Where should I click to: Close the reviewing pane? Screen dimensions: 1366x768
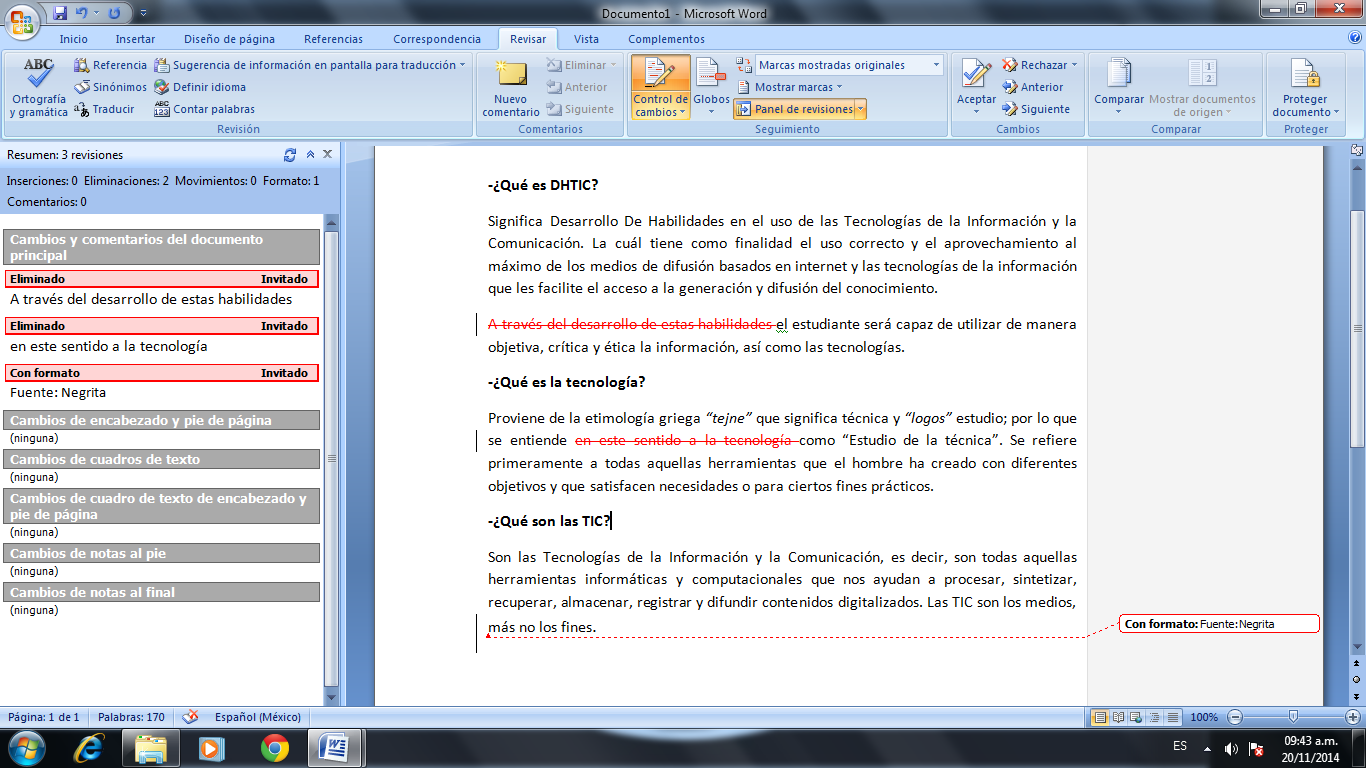pos(327,155)
